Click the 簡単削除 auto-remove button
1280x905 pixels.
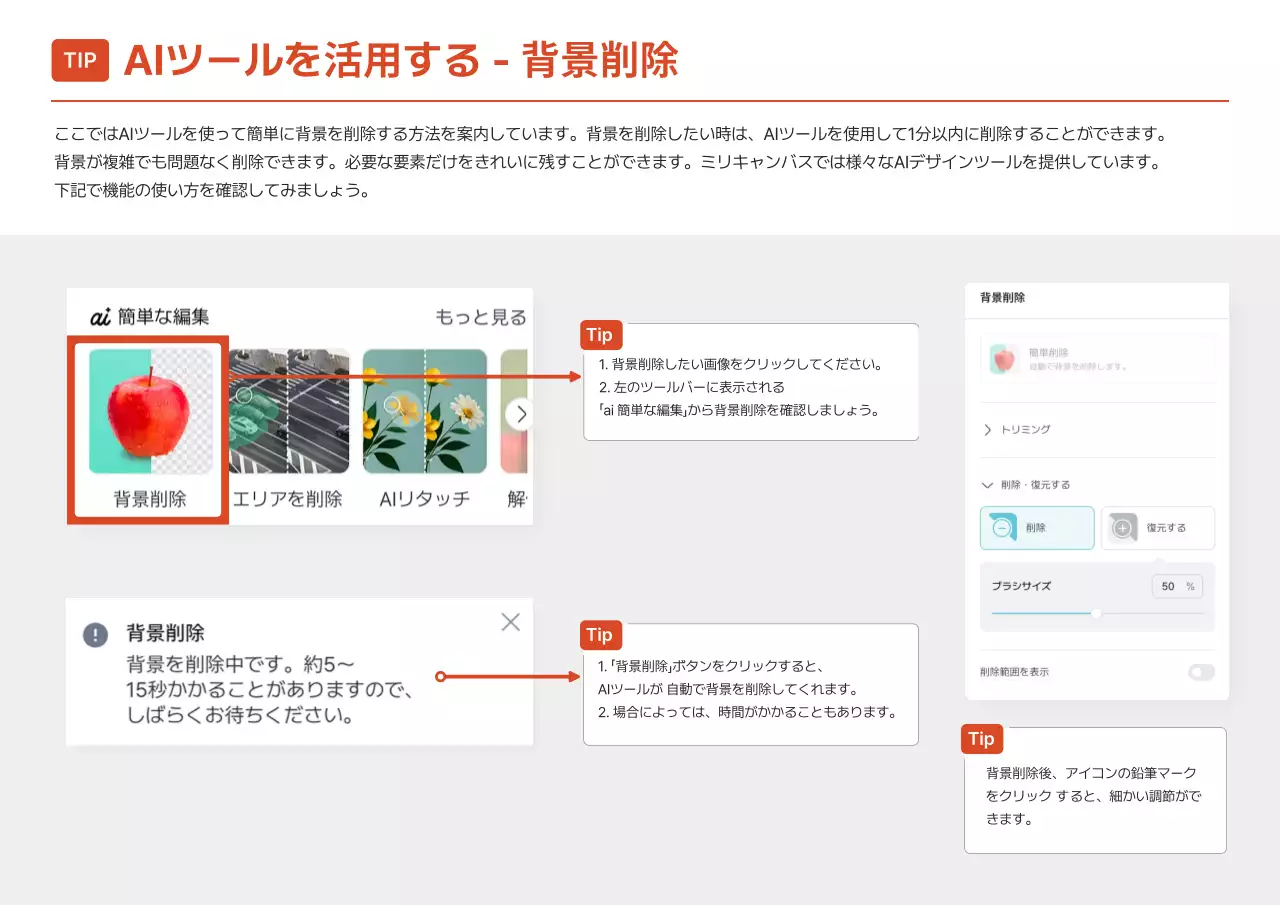click(1097, 359)
